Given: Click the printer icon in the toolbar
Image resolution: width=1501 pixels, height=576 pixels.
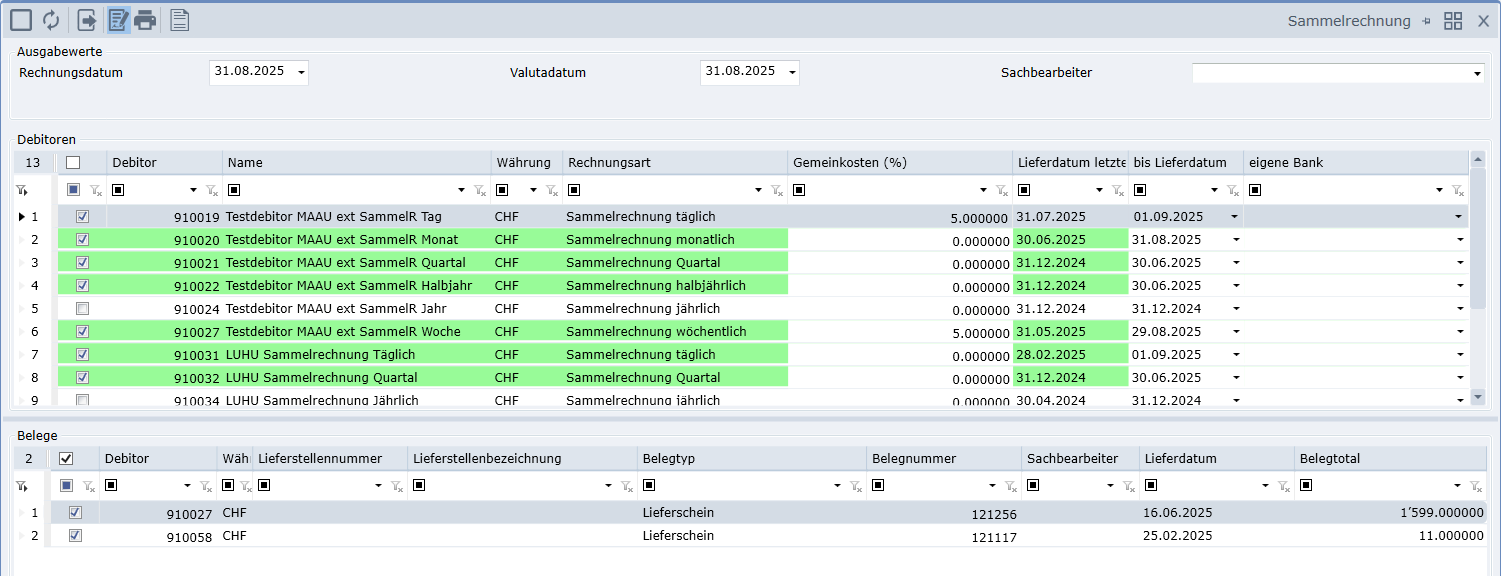Looking at the screenshot, I should [146, 20].
